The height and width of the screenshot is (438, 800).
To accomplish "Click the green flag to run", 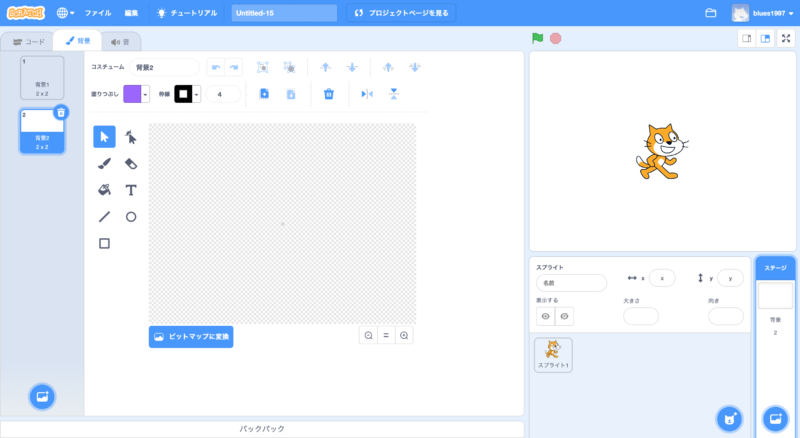I will [538, 38].
